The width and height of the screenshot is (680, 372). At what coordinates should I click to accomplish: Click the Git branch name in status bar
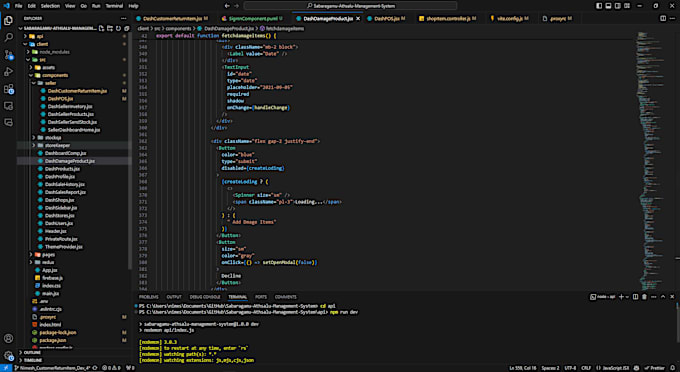pyautogui.click(x=52, y=368)
